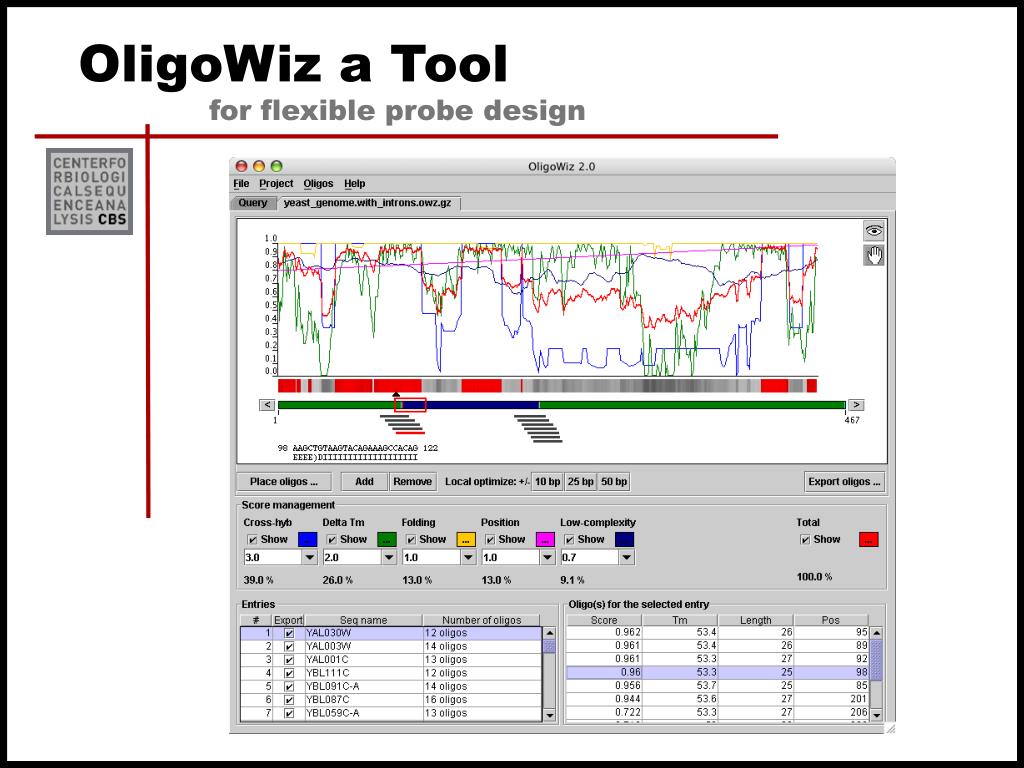Click the Remove button

click(412, 482)
